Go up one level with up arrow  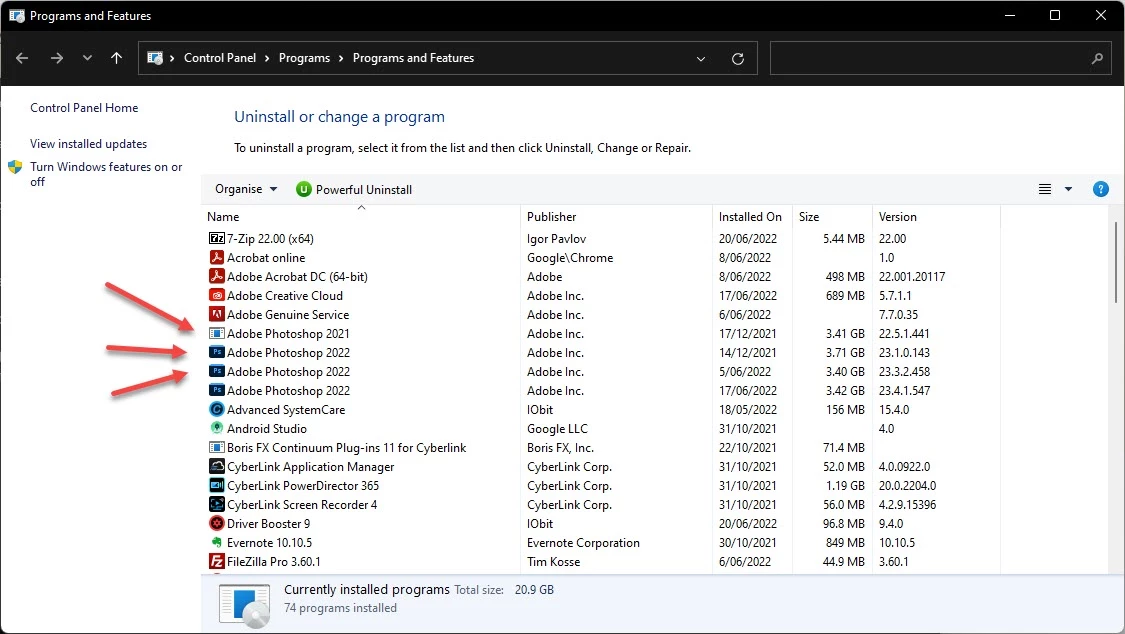(x=116, y=58)
